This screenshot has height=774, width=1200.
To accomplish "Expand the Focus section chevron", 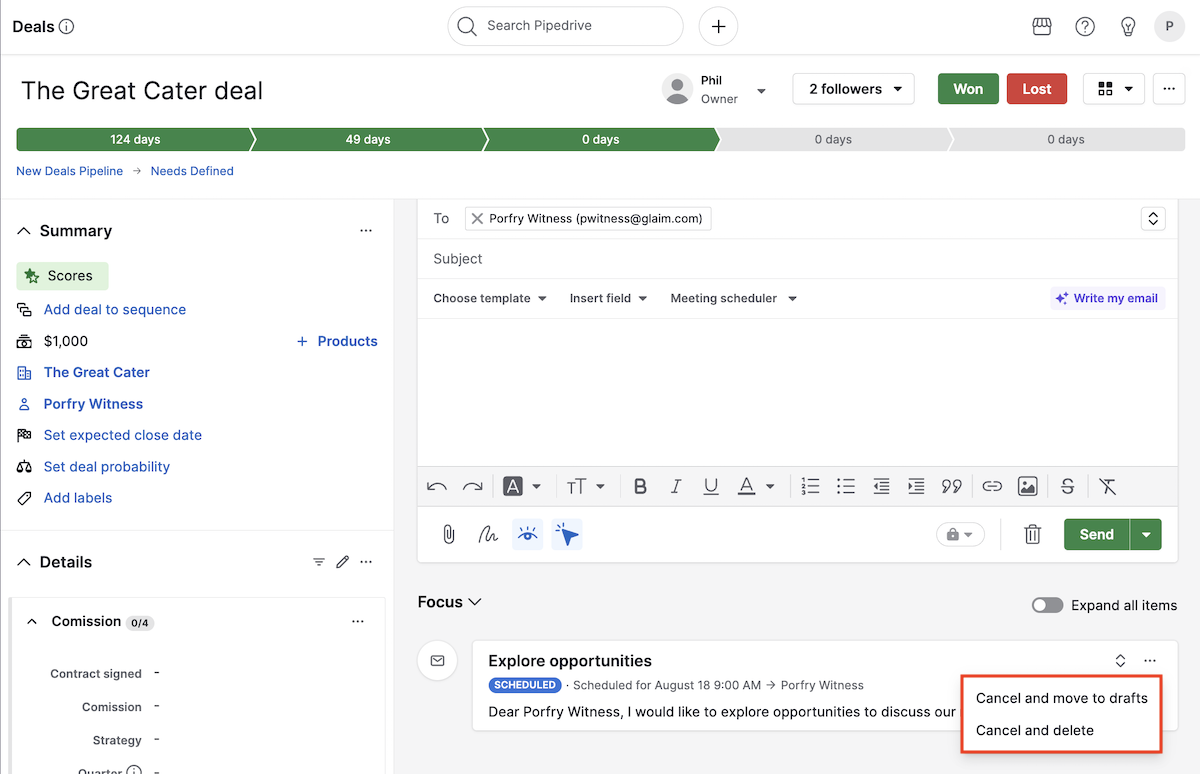I will pos(475,602).
